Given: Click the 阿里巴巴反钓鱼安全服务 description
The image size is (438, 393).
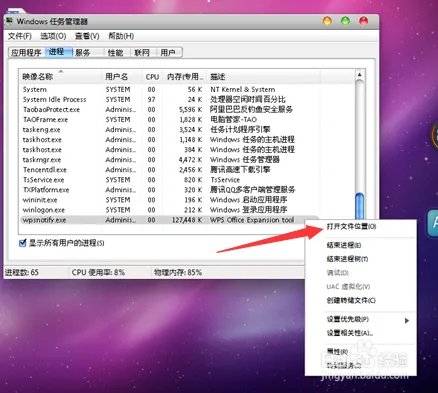Looking at the screenshot, I should coord(251,109).
